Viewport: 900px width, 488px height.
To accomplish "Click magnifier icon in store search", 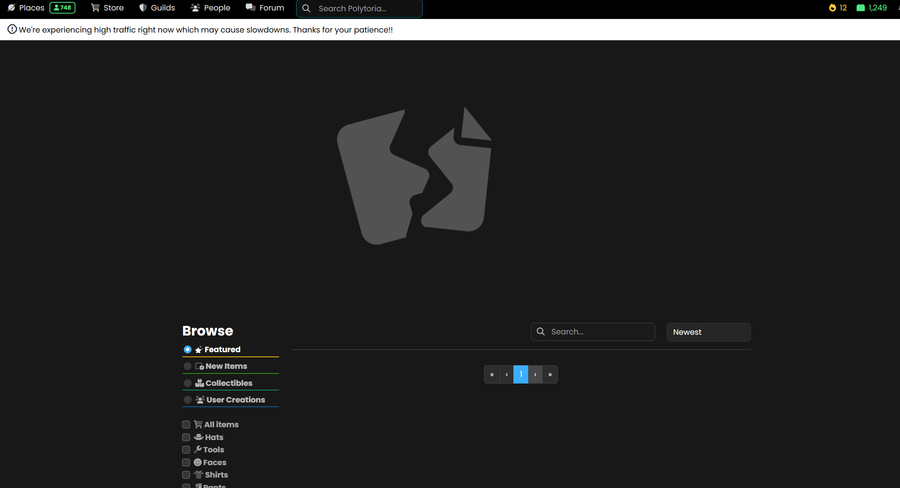I will (541, 332).
